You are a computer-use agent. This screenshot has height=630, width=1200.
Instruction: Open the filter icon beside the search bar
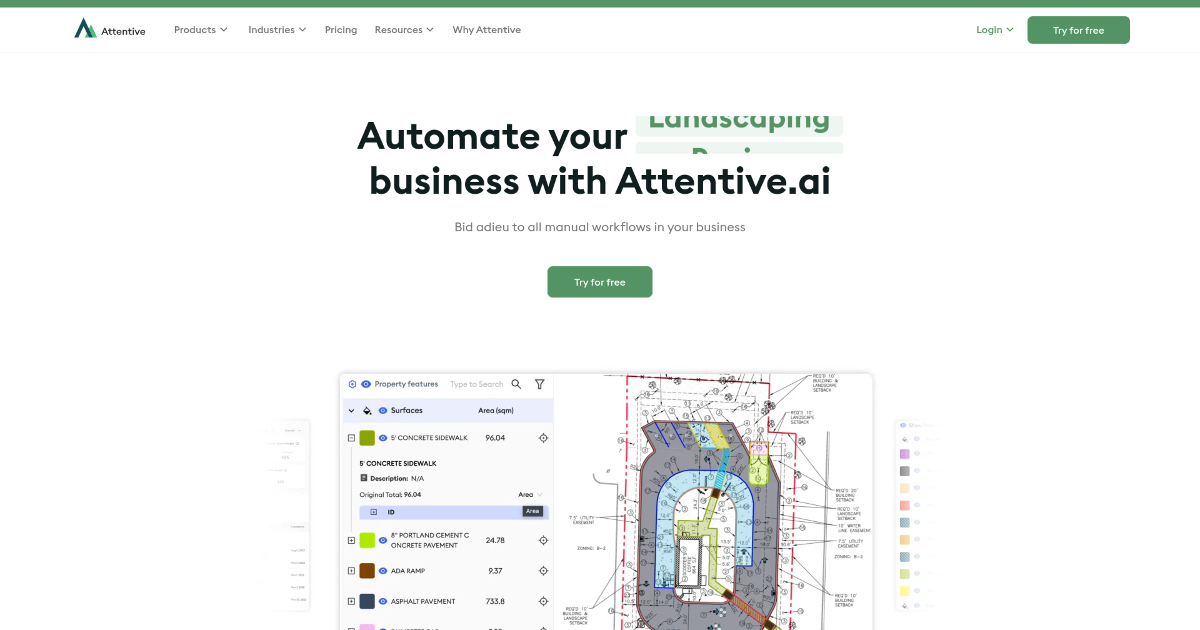(x=539, y=384)
